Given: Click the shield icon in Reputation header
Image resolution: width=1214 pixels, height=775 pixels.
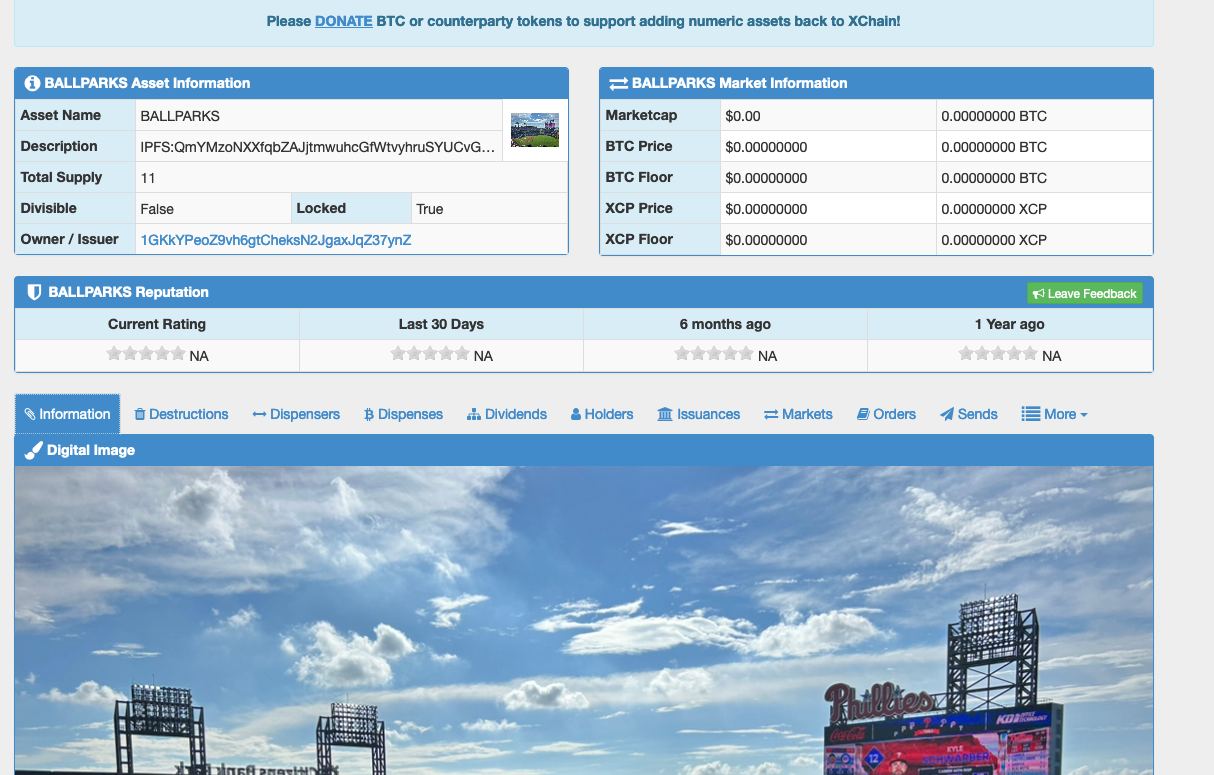Looking at the screenshot, I should (x=34, y=292).
